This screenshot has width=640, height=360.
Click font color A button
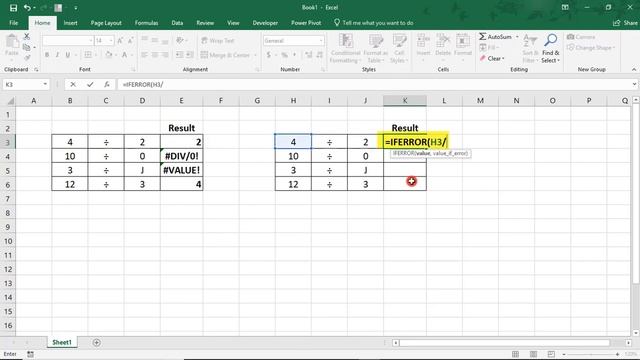point(124,55)
